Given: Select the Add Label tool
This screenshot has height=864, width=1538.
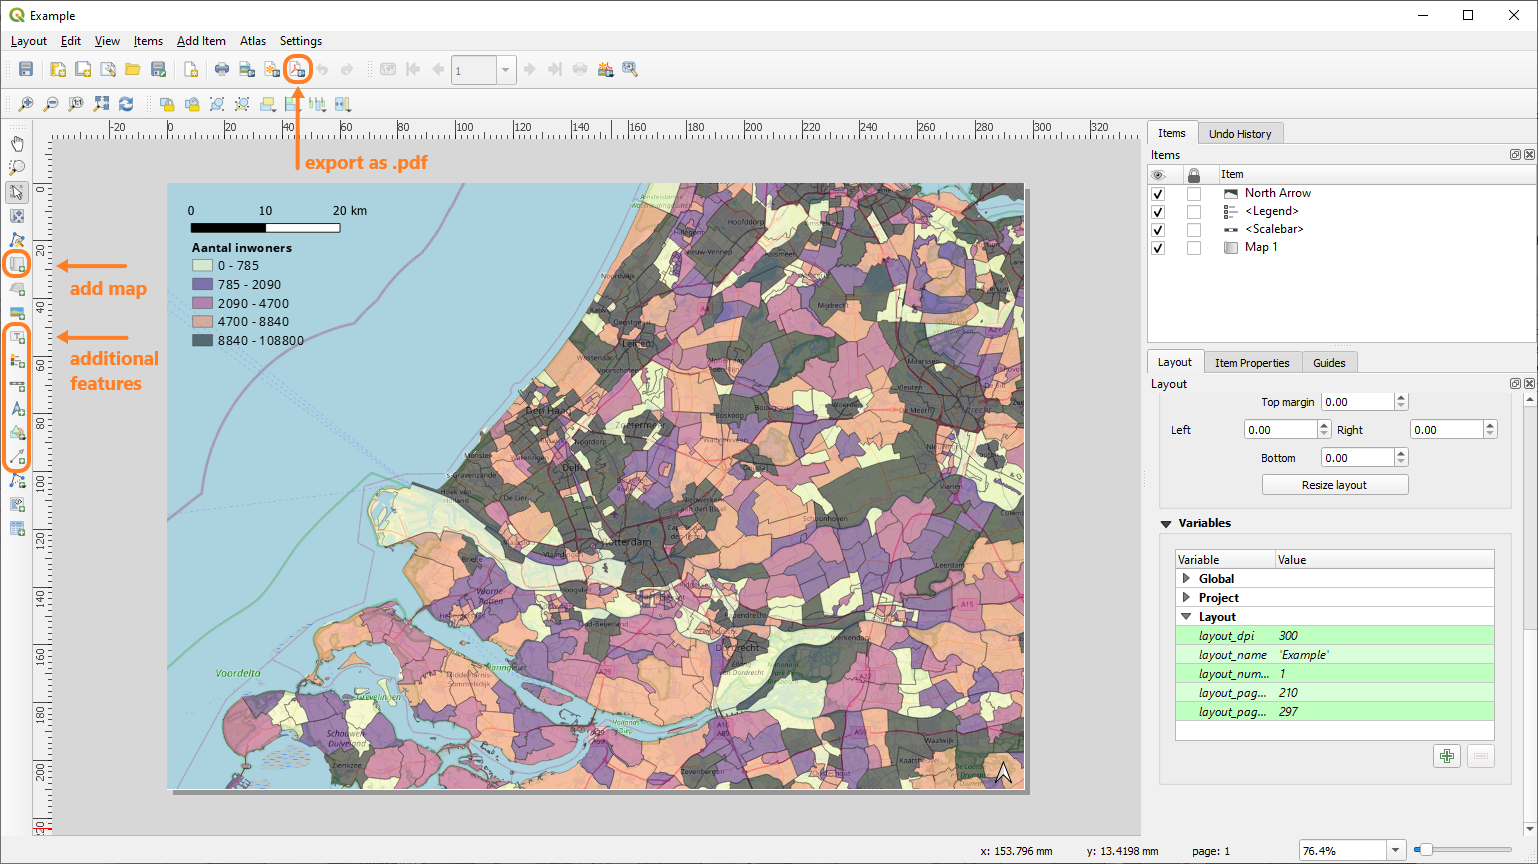Looking at the screenshot, I should pyautogui.click(x=17, y=337).
